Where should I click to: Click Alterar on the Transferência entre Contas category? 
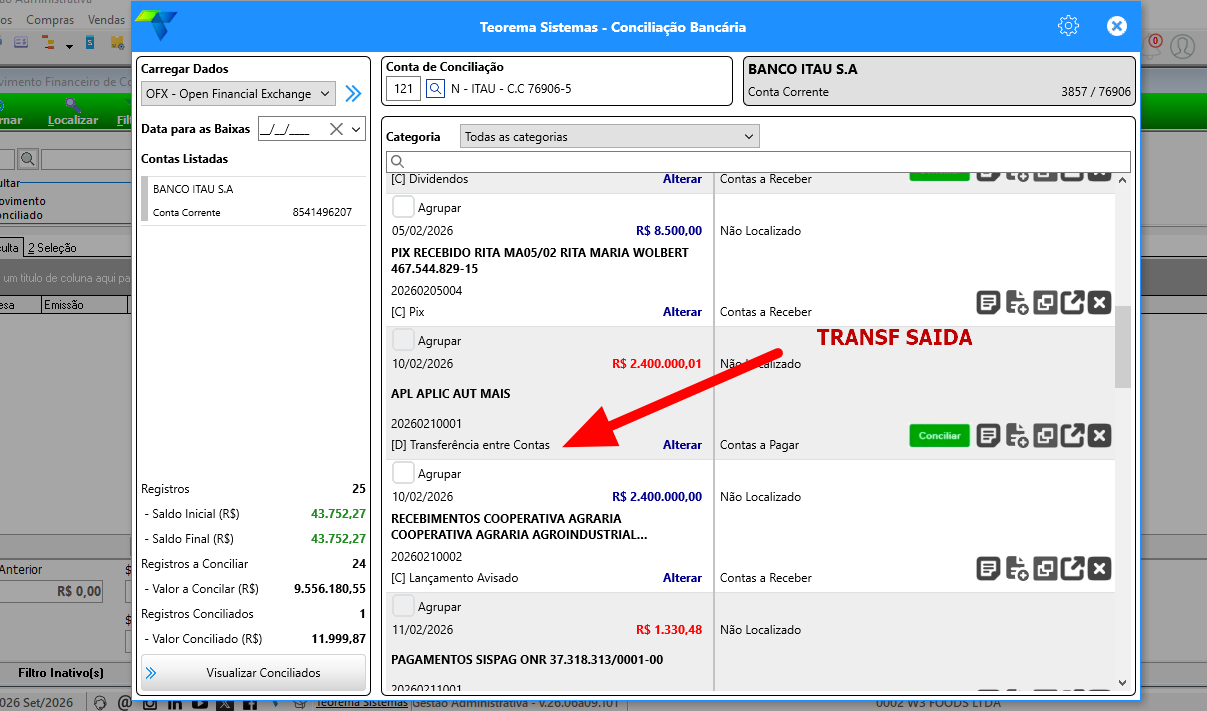[682, 445]
